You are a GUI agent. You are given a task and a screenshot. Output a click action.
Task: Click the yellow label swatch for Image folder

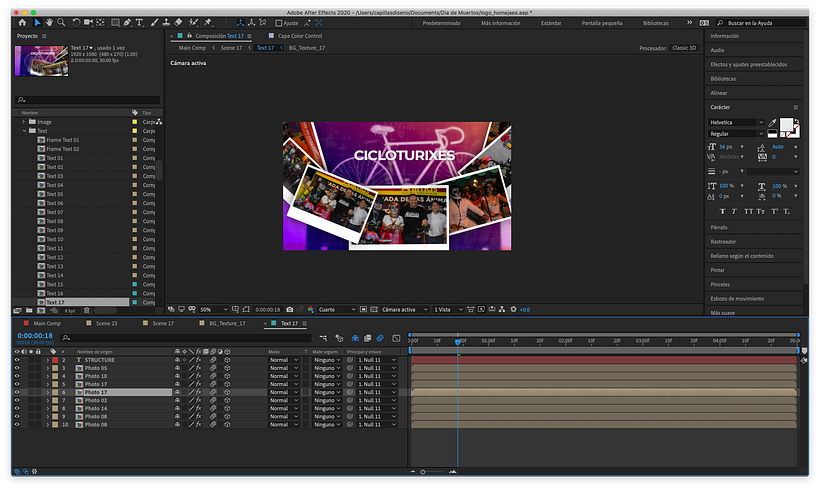coord(134,122)
